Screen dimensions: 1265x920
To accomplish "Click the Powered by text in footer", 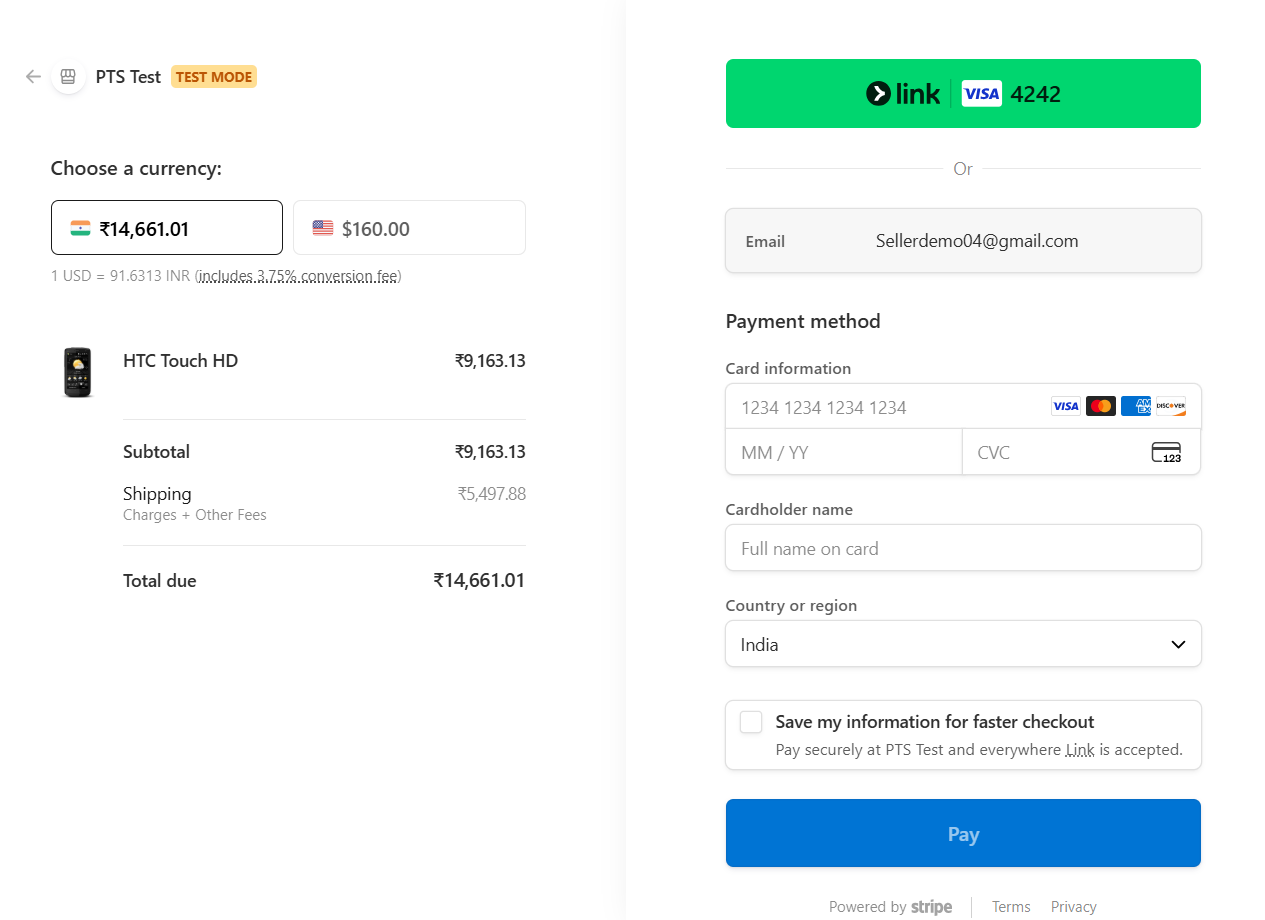I will tap(868, 907).
